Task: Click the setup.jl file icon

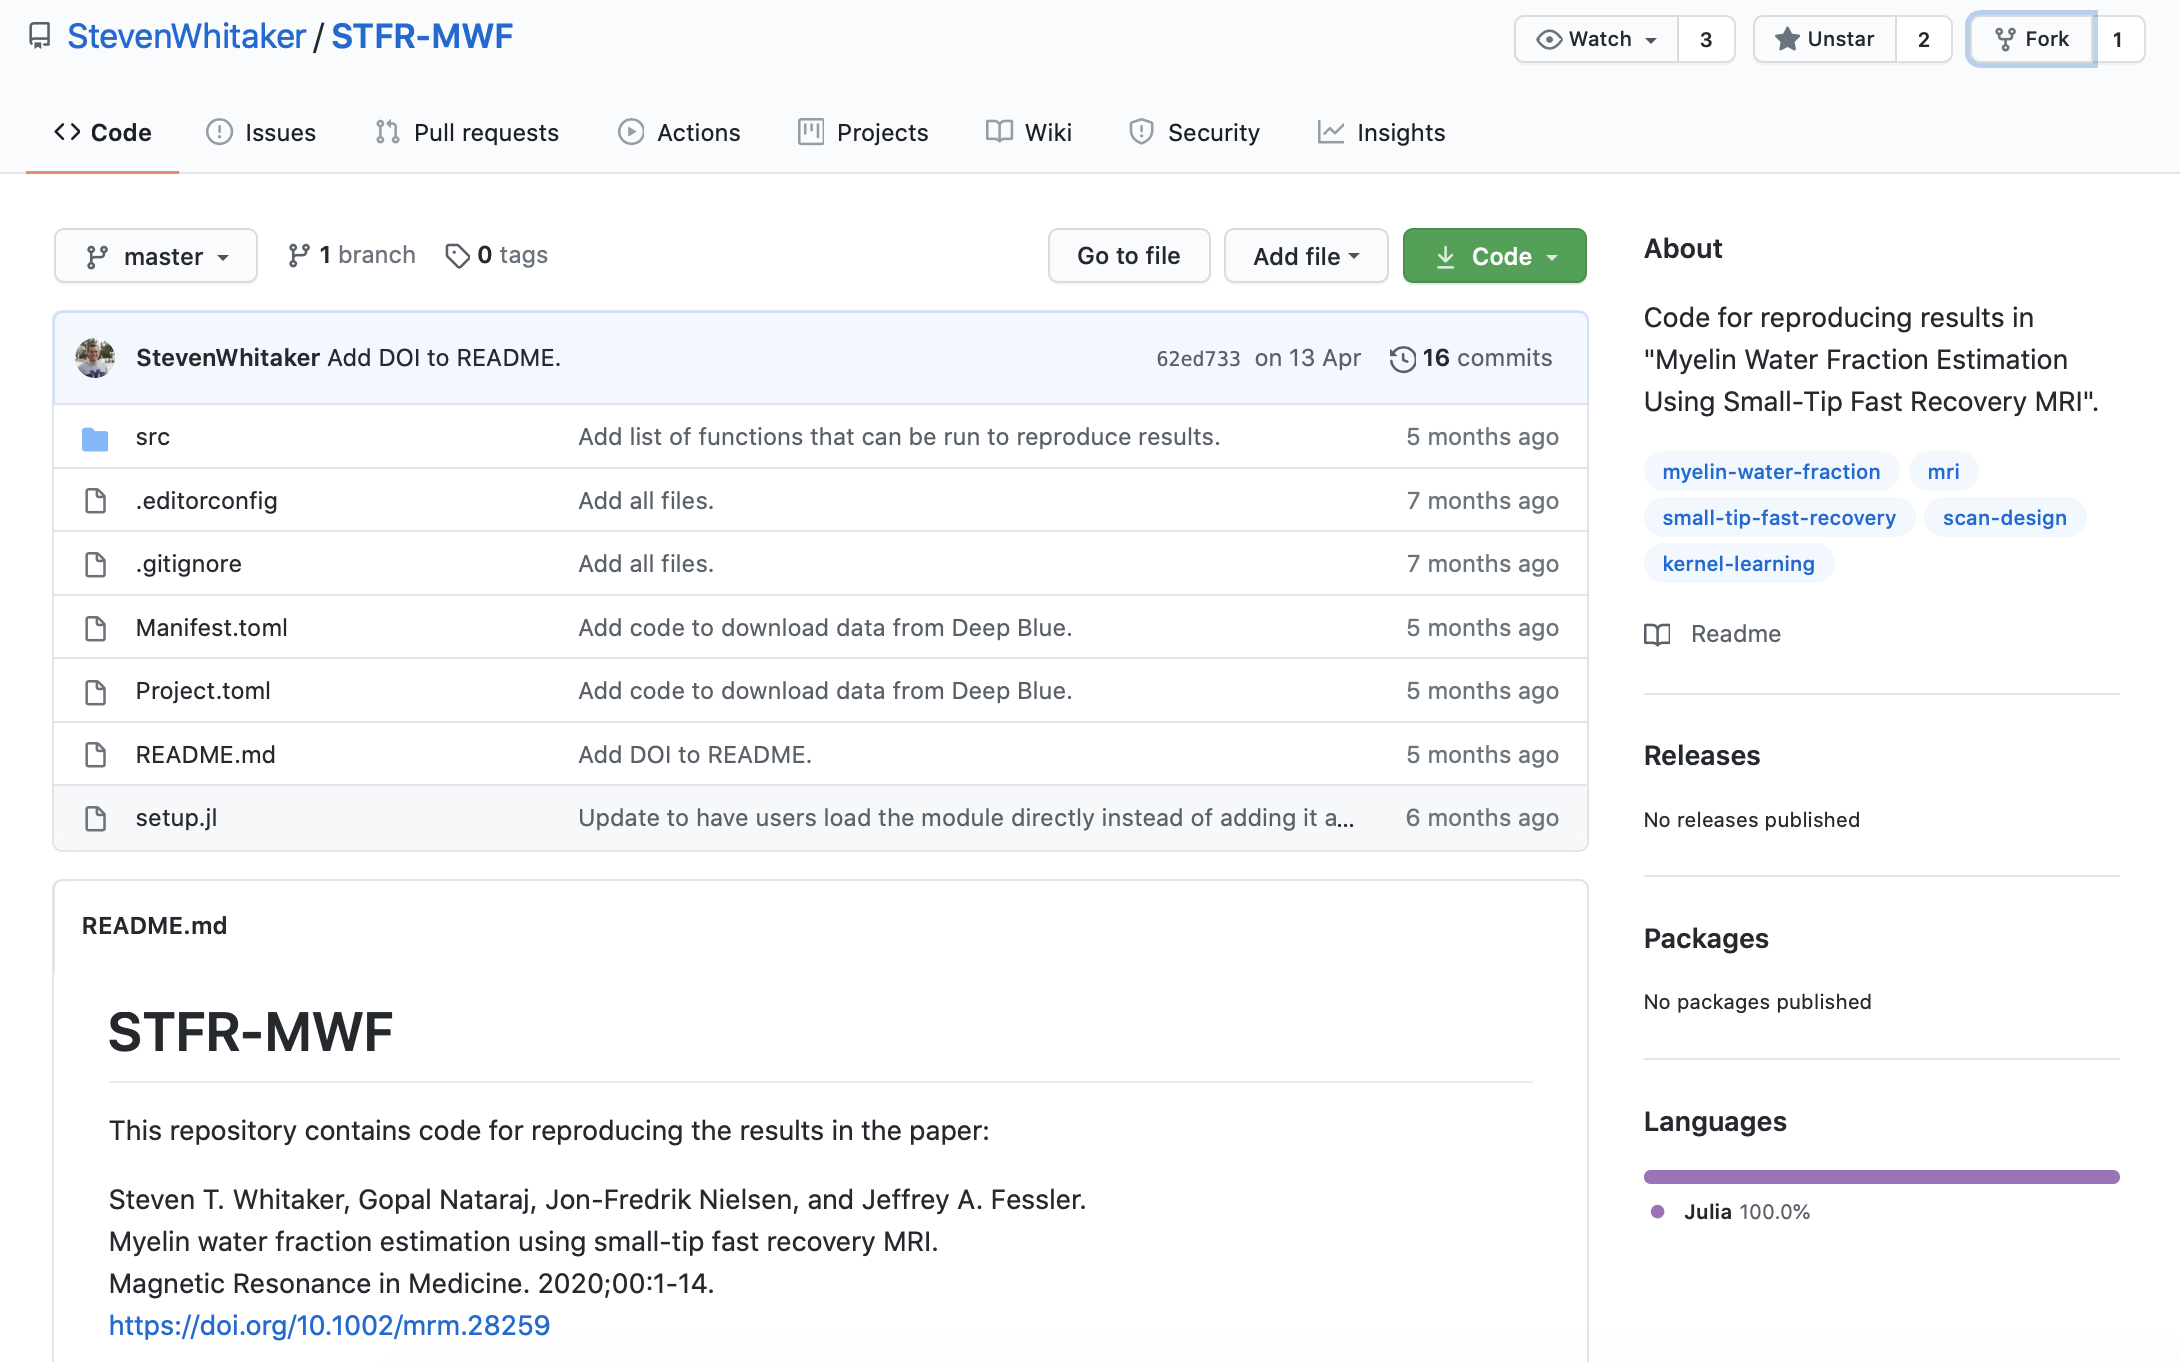Action: tap(95, 818)
